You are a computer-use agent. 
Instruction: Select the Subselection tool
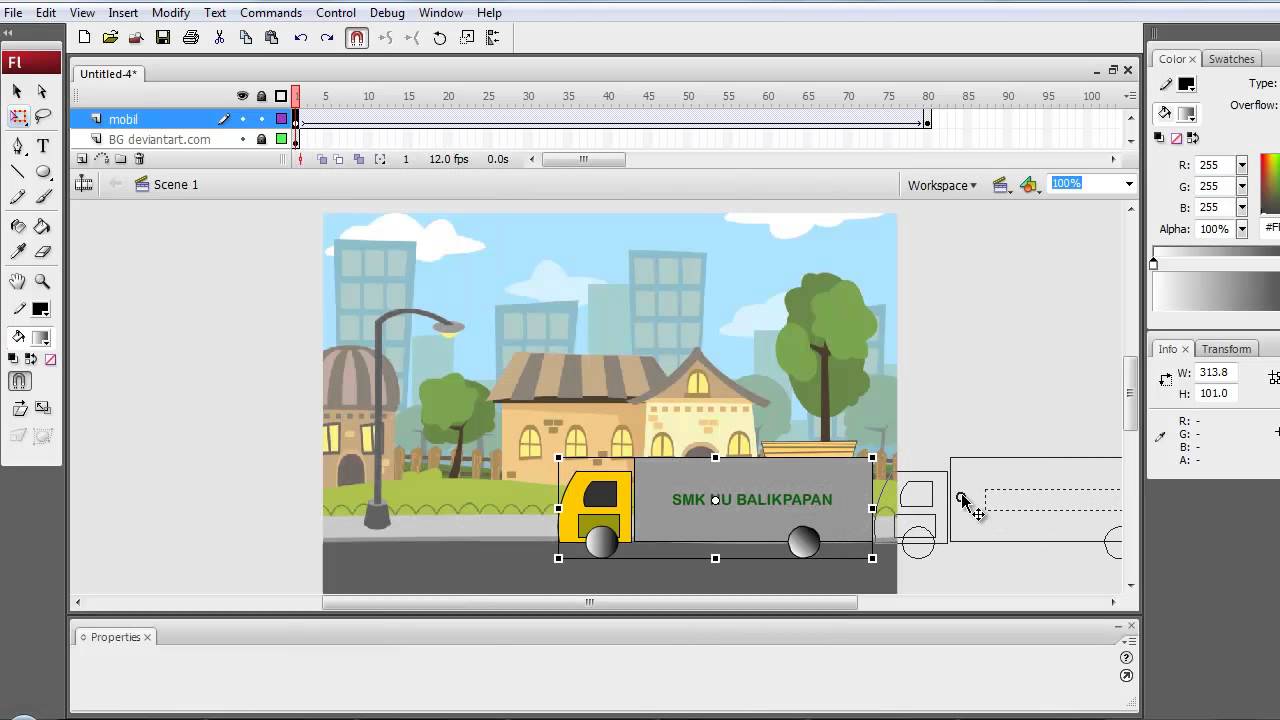click(x=42, y=91)
